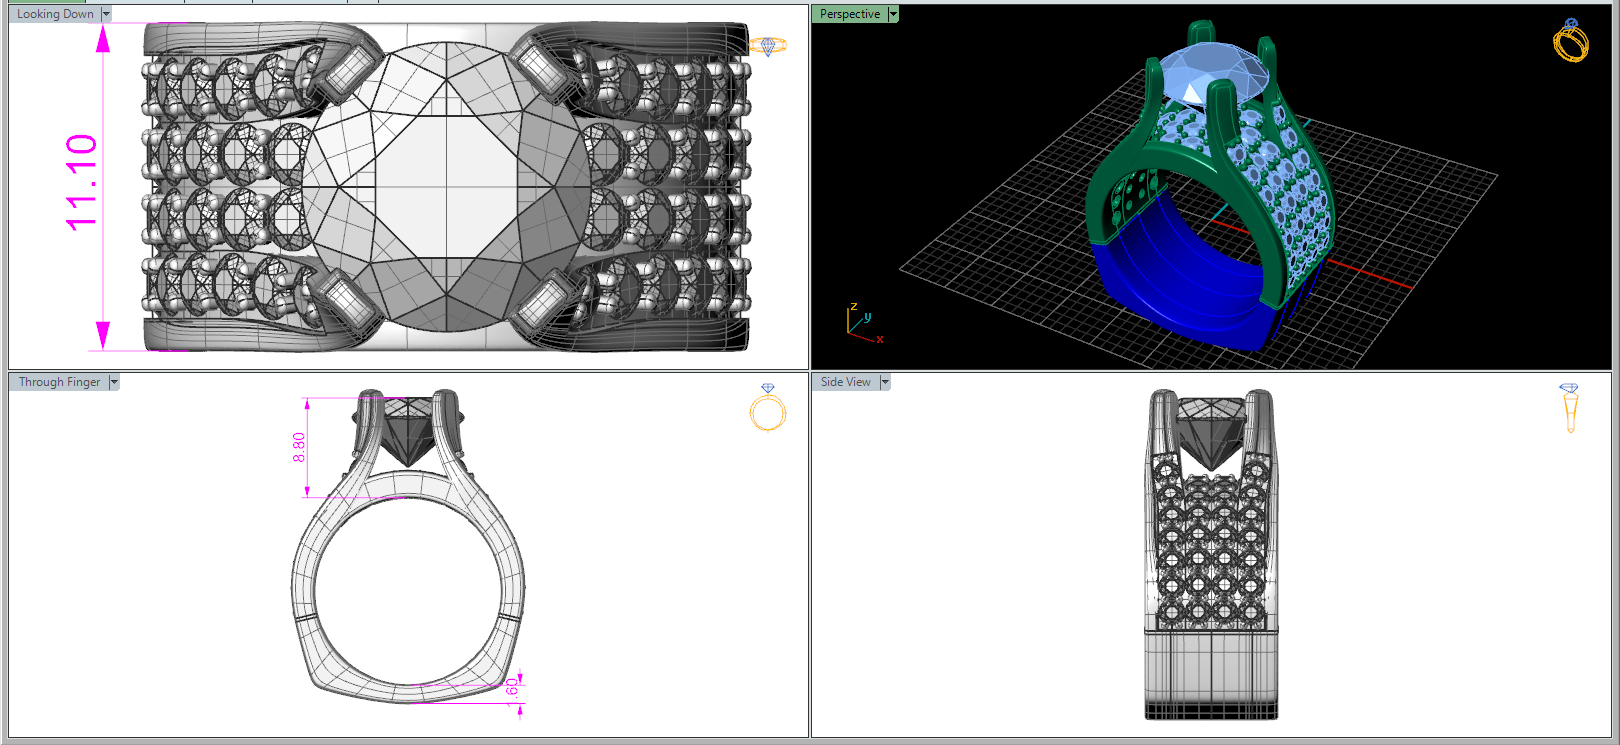Open the Looking Down viewport dropdown arrow
Viewport: 1620px width, 745px height.
106,14
